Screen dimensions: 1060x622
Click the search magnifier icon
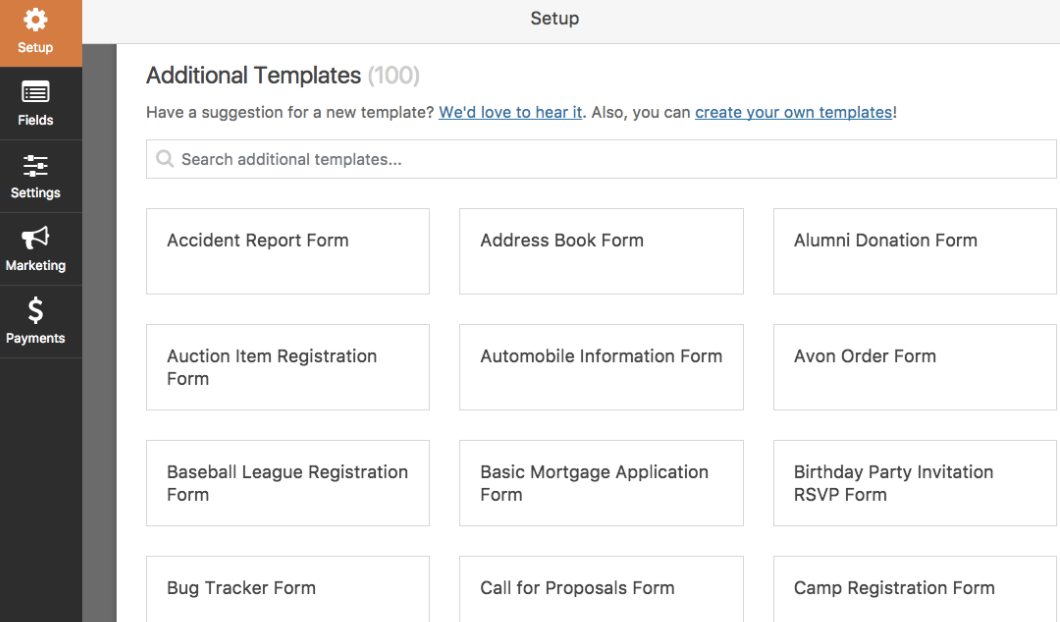(x=164, y=159)
